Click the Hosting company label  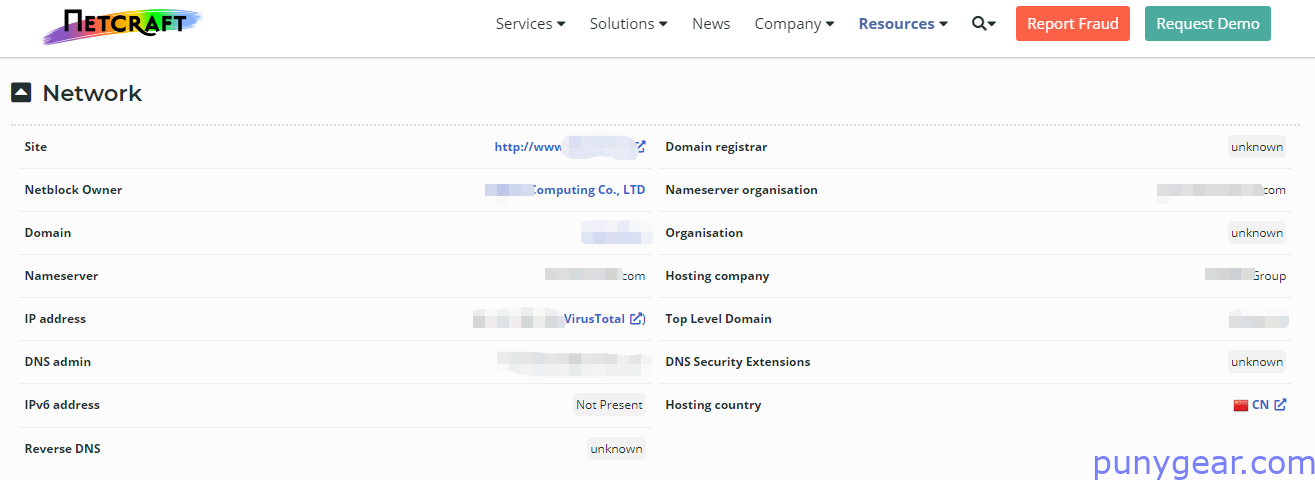point(717,276)
